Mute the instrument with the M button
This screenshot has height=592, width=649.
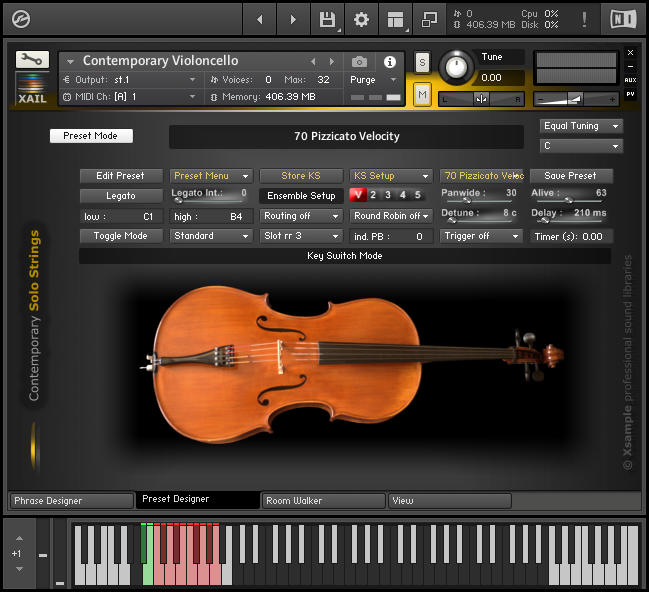(422, 95)
